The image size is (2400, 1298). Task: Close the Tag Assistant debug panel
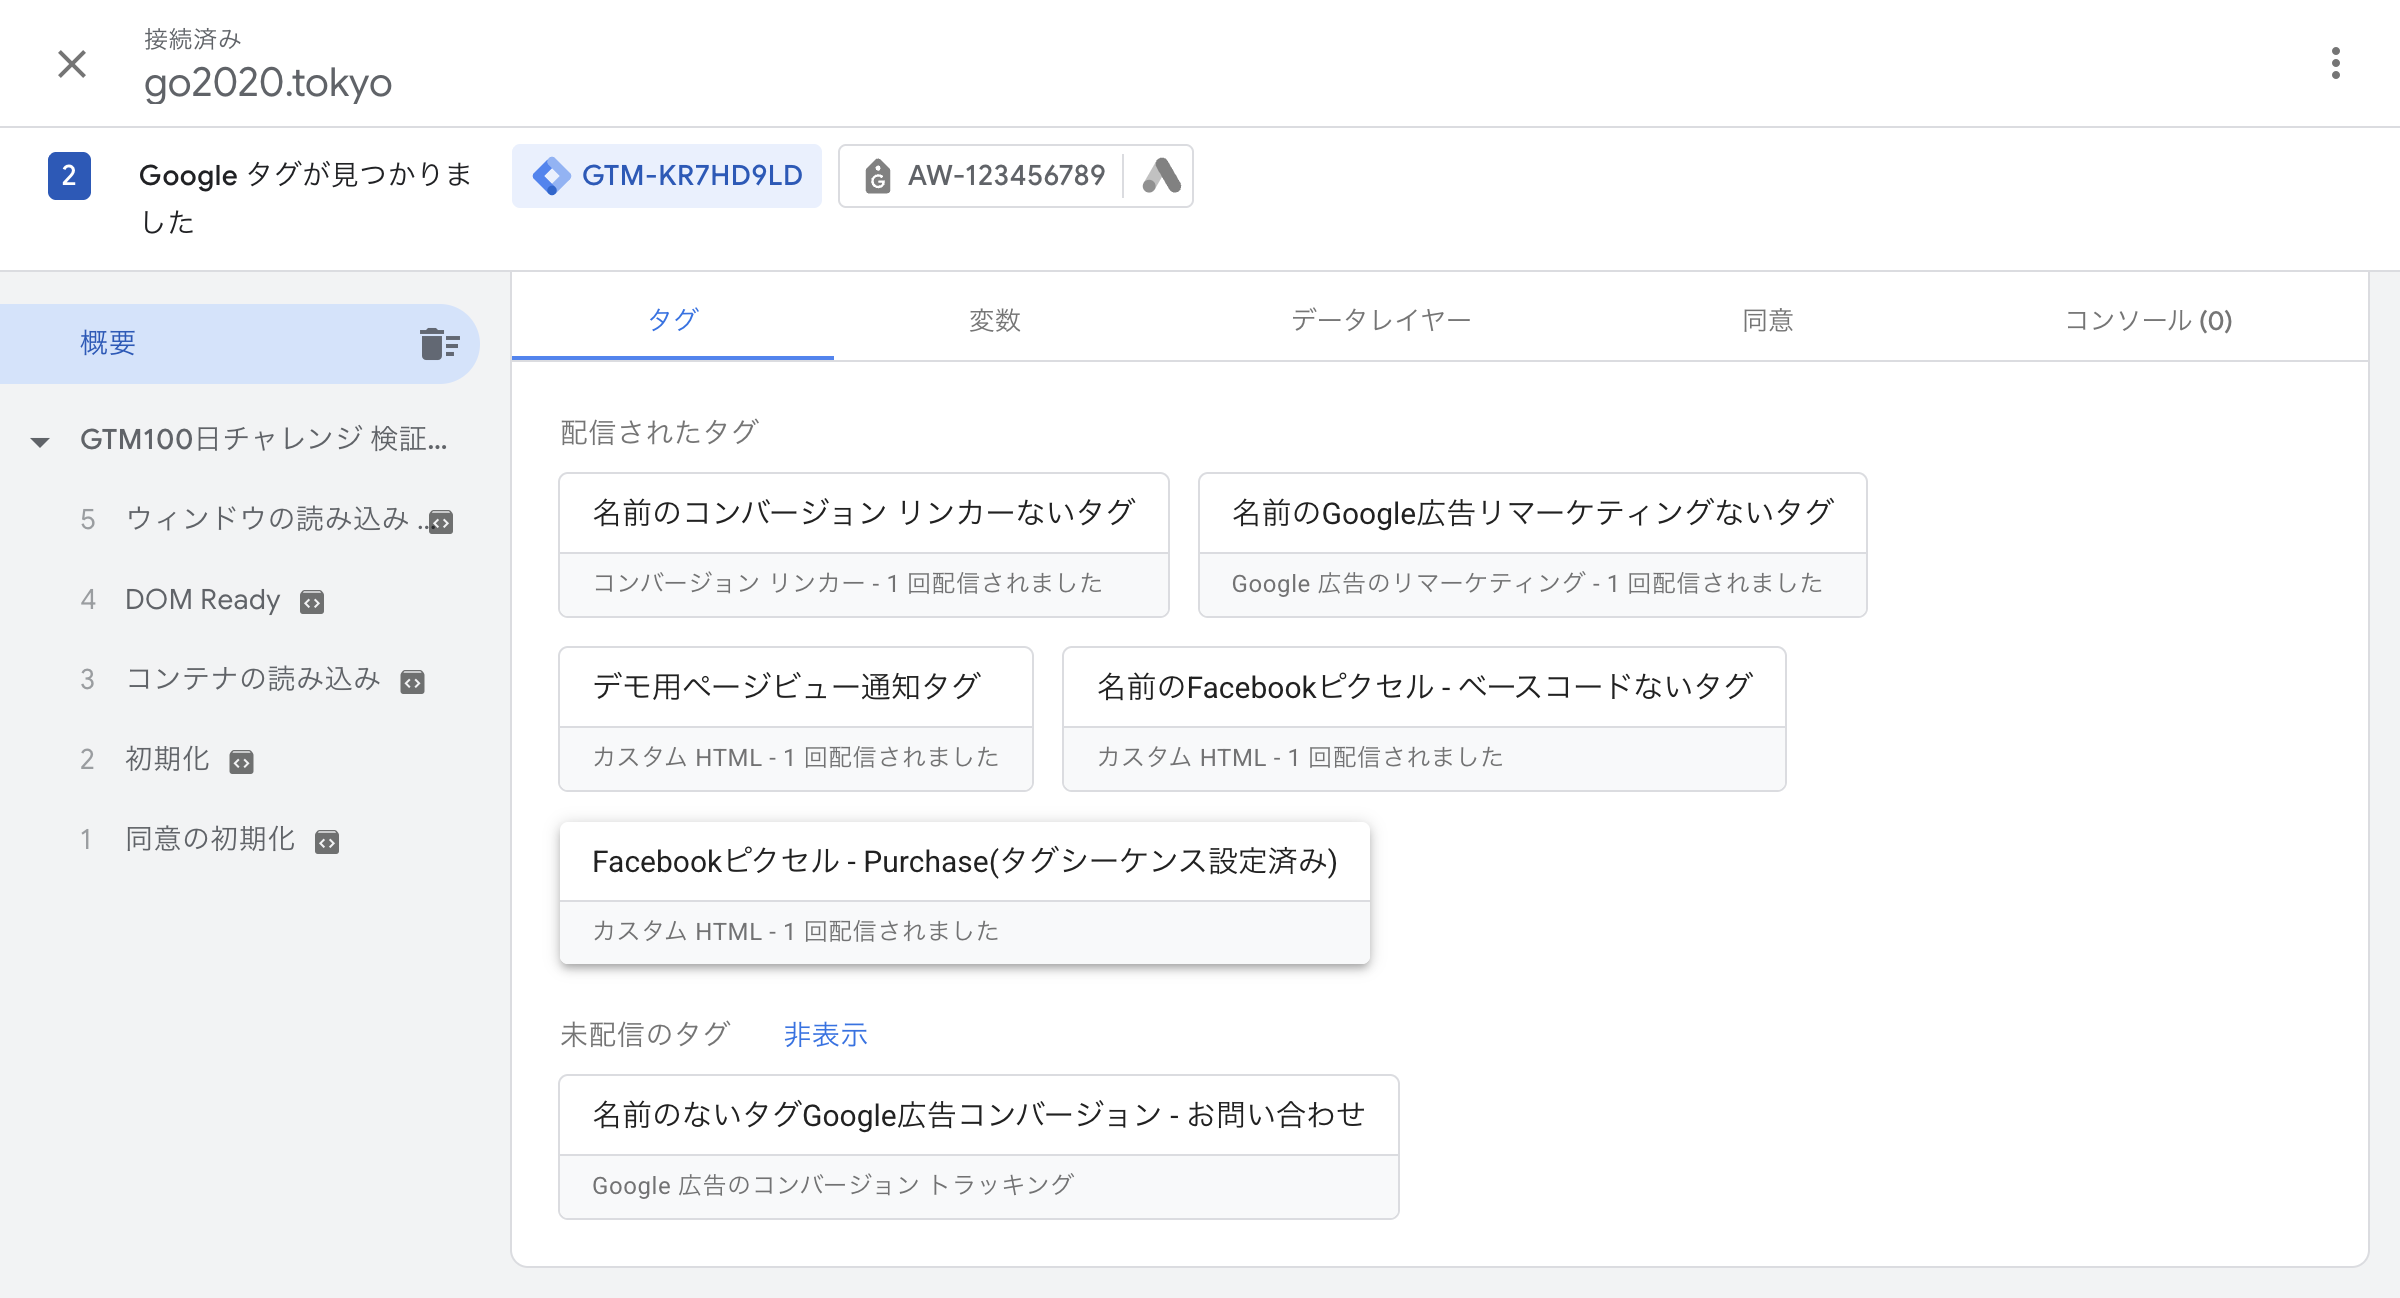click(72, 64)
